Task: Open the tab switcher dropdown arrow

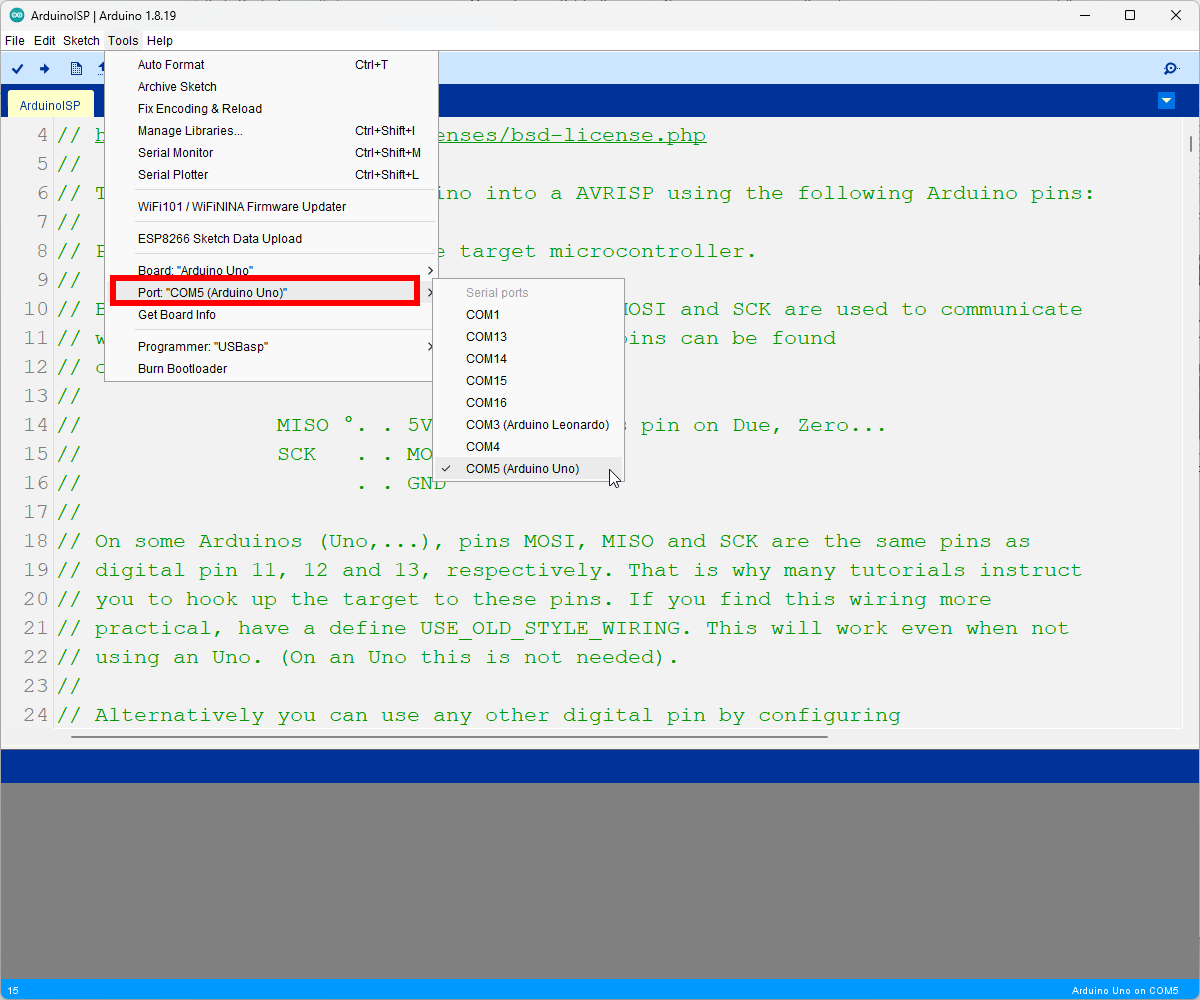Action: point(1166,100)
